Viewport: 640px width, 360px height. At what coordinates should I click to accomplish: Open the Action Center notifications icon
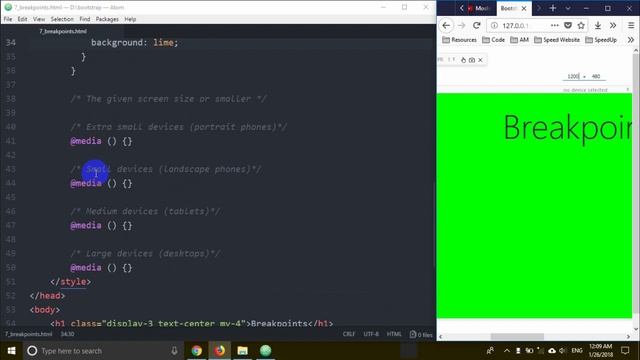click(x=625, y=351)
